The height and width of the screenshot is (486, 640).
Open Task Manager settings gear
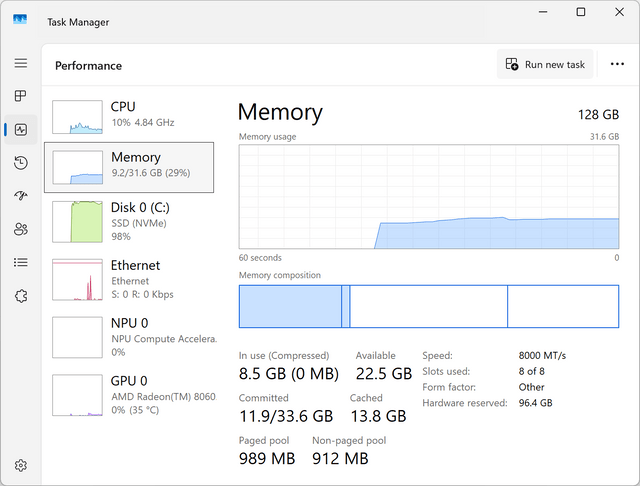pos(21,465)
